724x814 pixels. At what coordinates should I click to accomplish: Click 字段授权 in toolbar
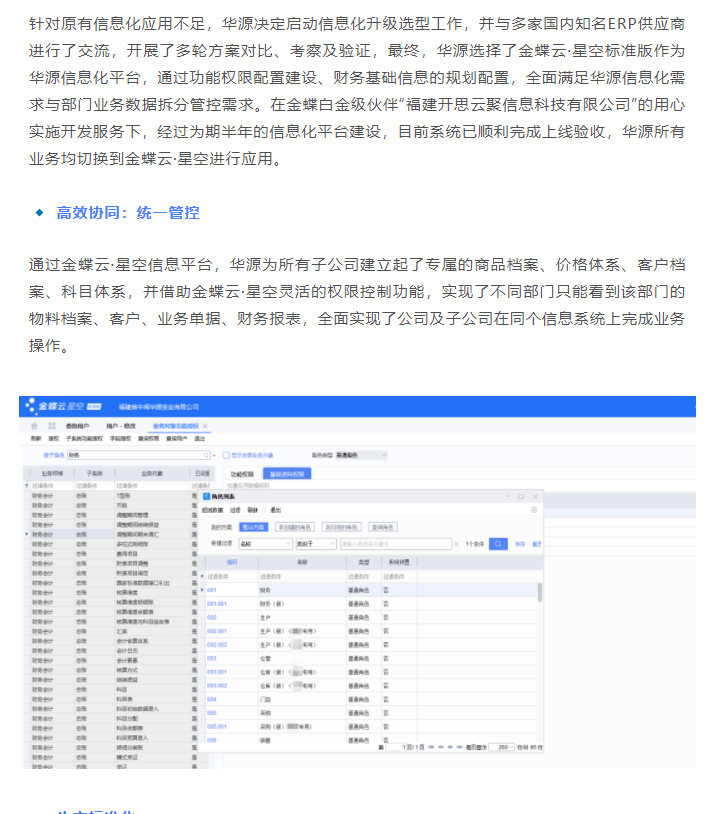120,439
